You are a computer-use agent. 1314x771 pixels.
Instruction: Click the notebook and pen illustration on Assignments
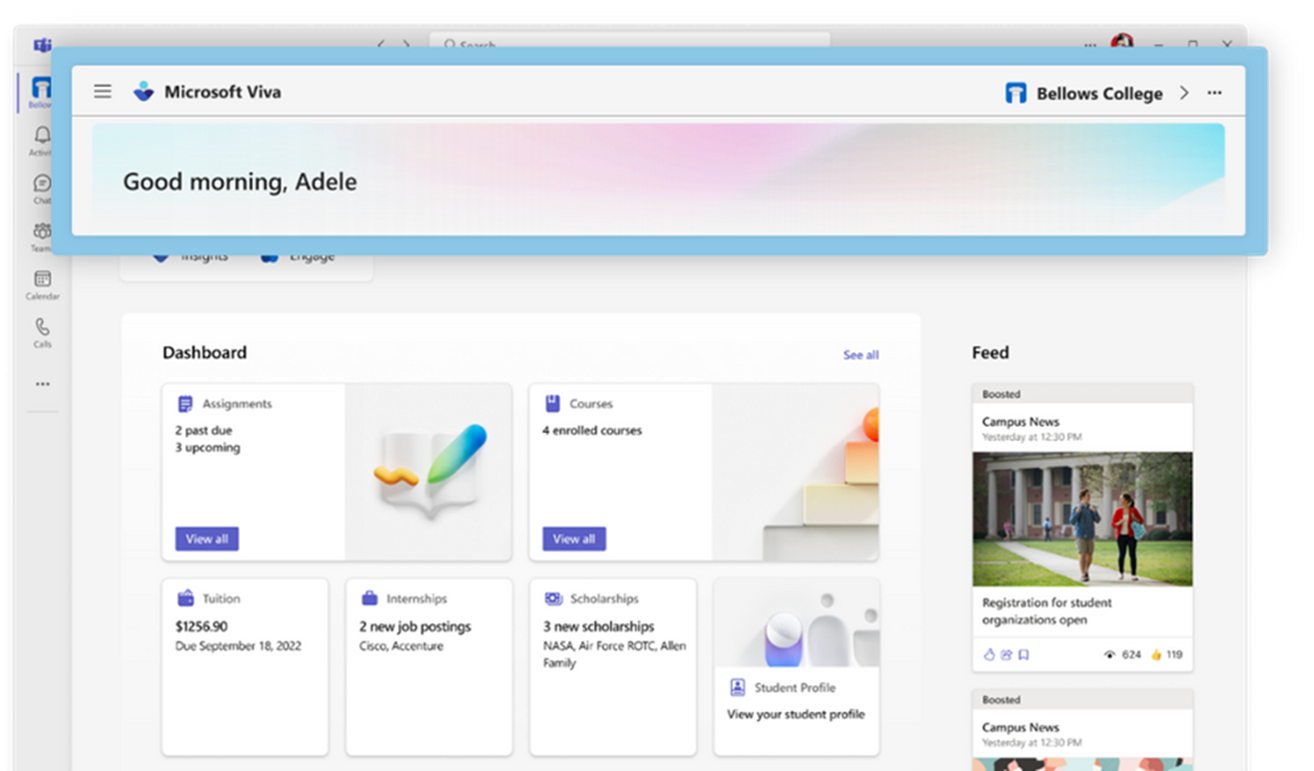430,470
